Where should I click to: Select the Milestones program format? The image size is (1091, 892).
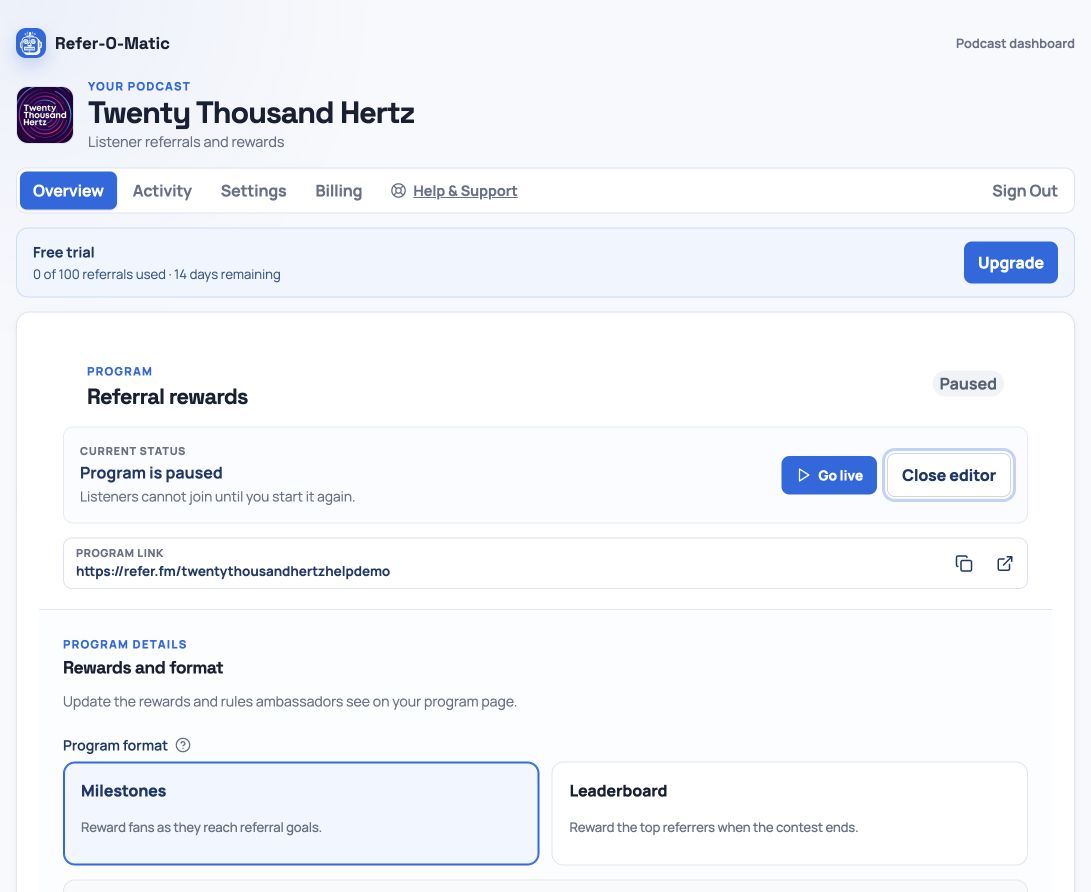pyautogui.click(x=301, y=813)
